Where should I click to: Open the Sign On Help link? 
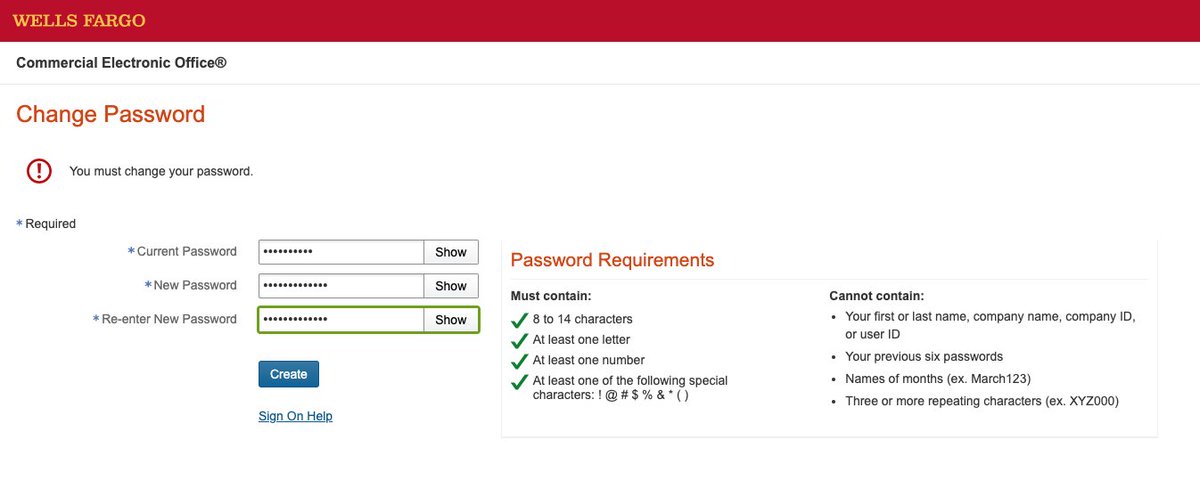tap(295, 416)
